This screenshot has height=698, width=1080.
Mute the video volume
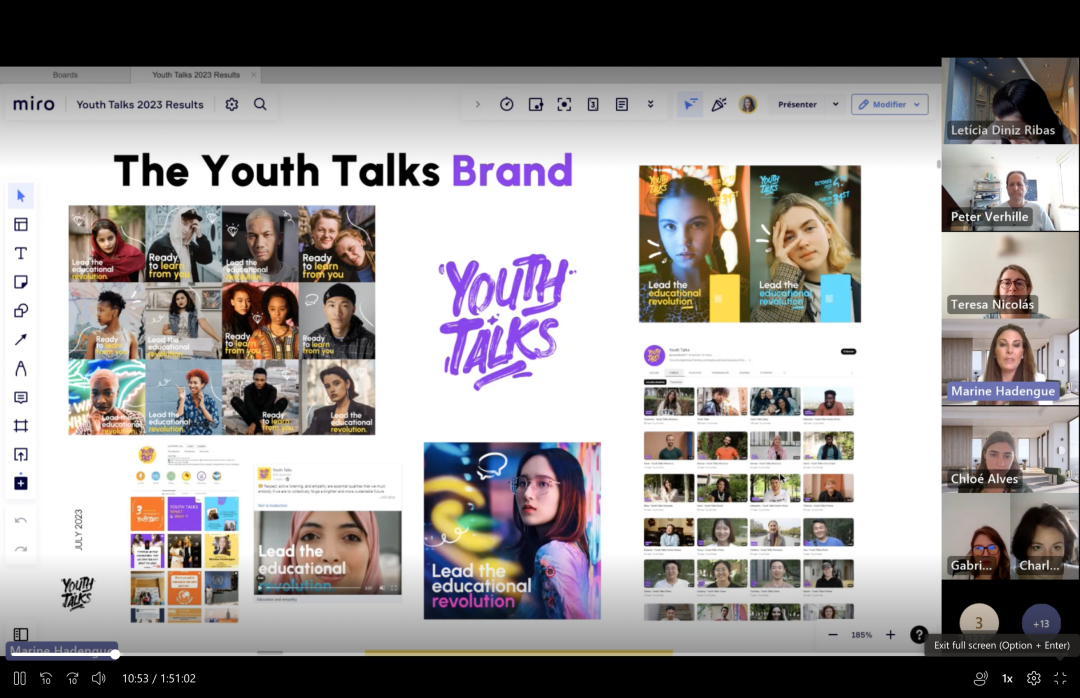pyautogui.click(x=98, y=679)
